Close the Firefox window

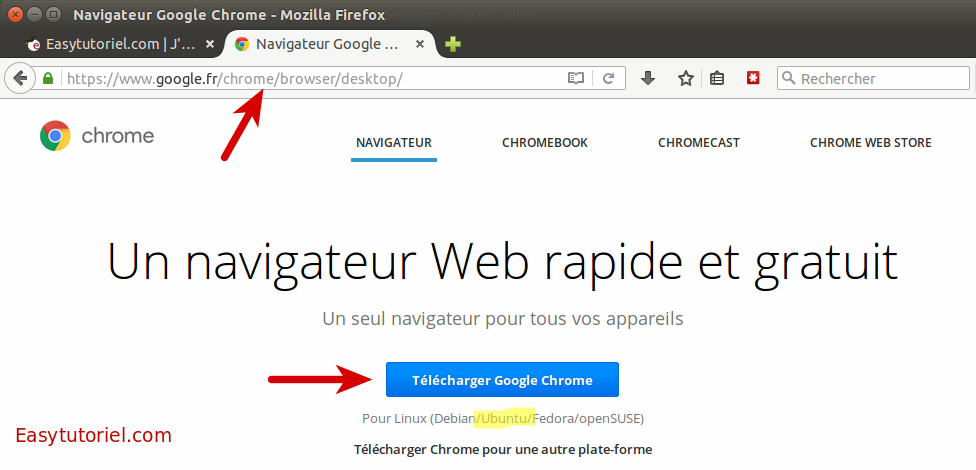click(x=16, y=14)
